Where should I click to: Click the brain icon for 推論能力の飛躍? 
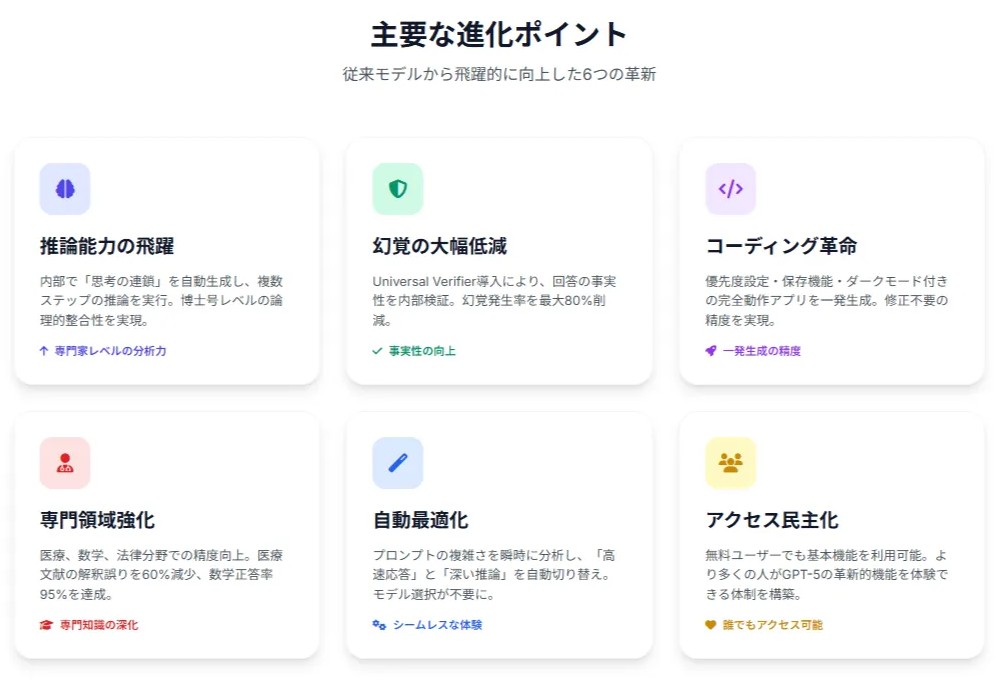pyautogui.click(x=65, y=189)
